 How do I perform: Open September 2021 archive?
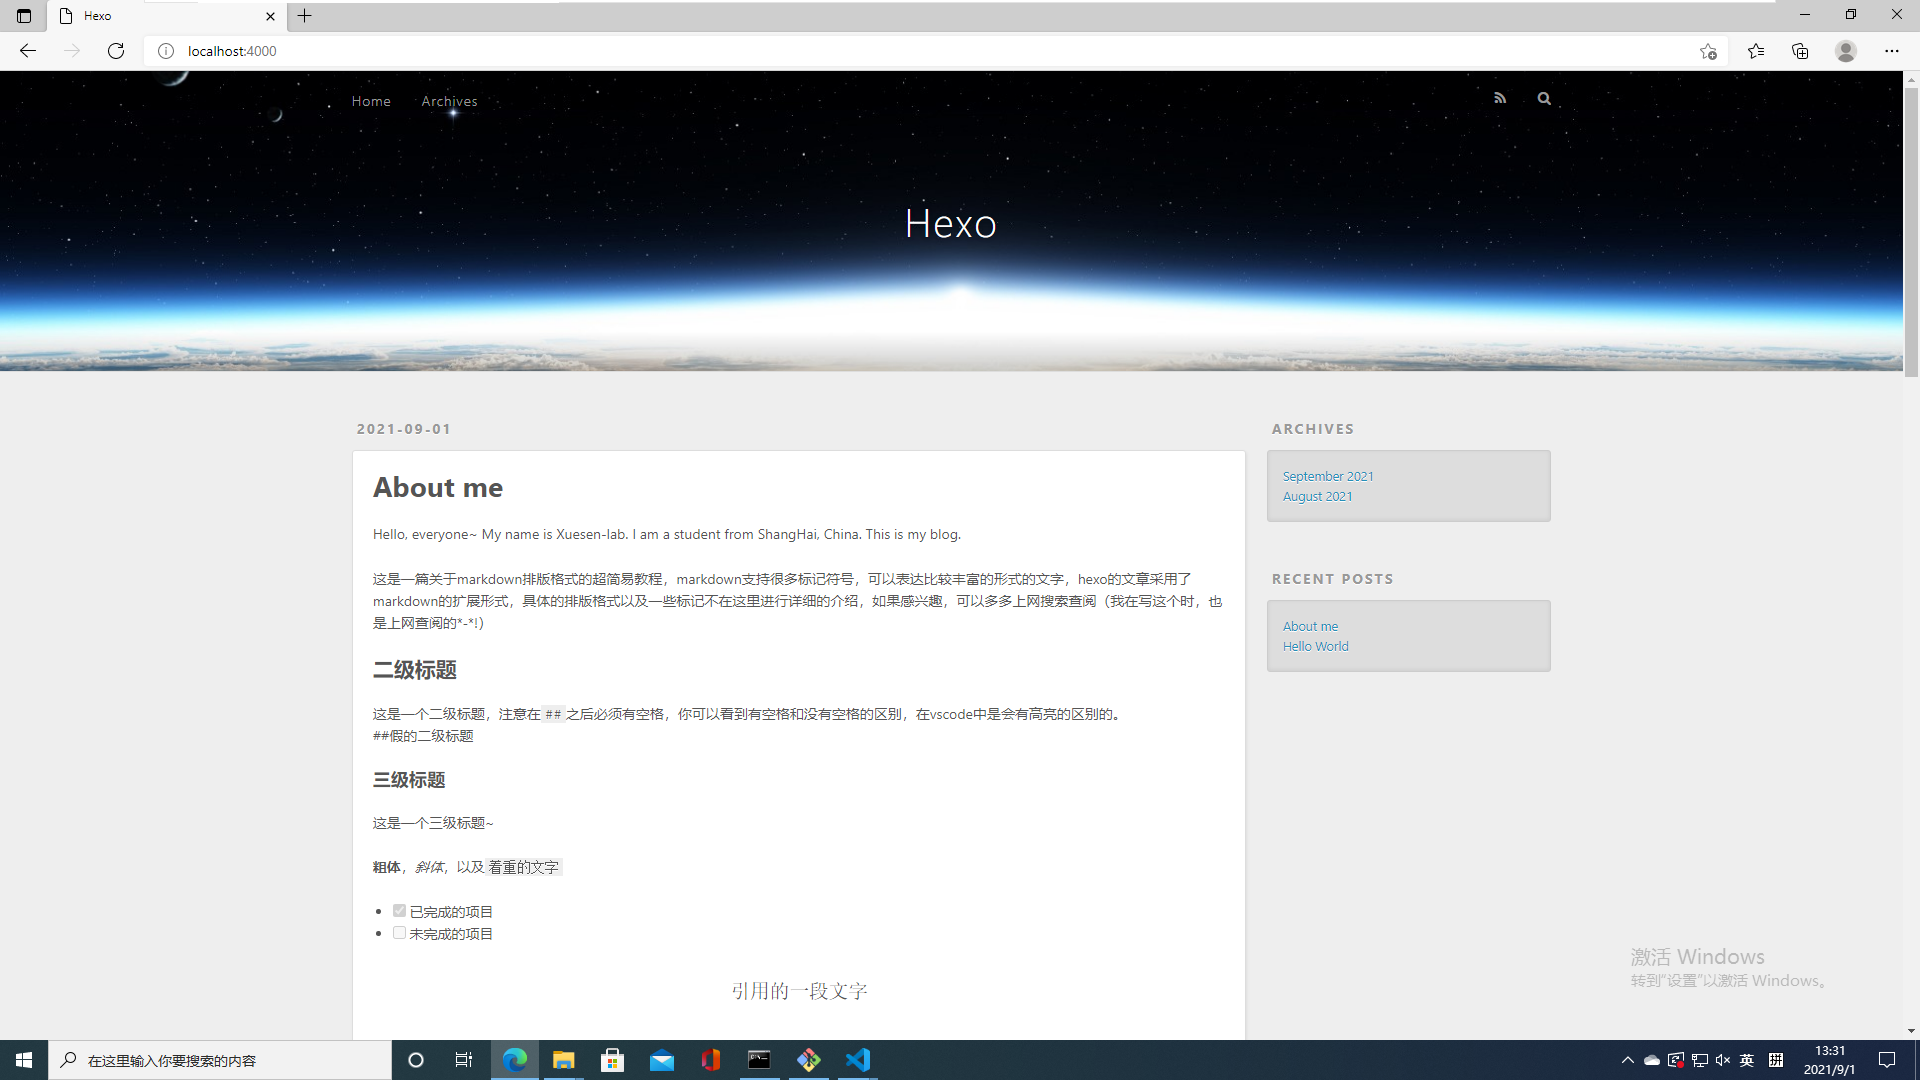(1328, 476)
